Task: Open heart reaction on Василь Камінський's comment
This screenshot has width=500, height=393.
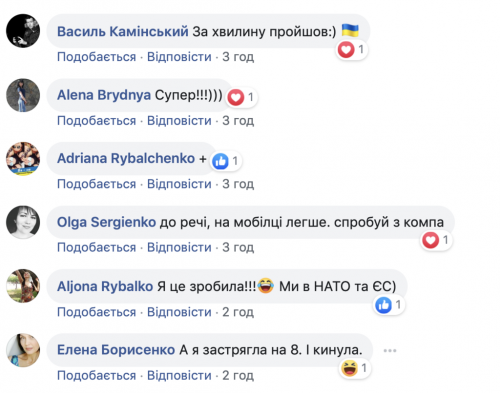Action: pos(352,50)
